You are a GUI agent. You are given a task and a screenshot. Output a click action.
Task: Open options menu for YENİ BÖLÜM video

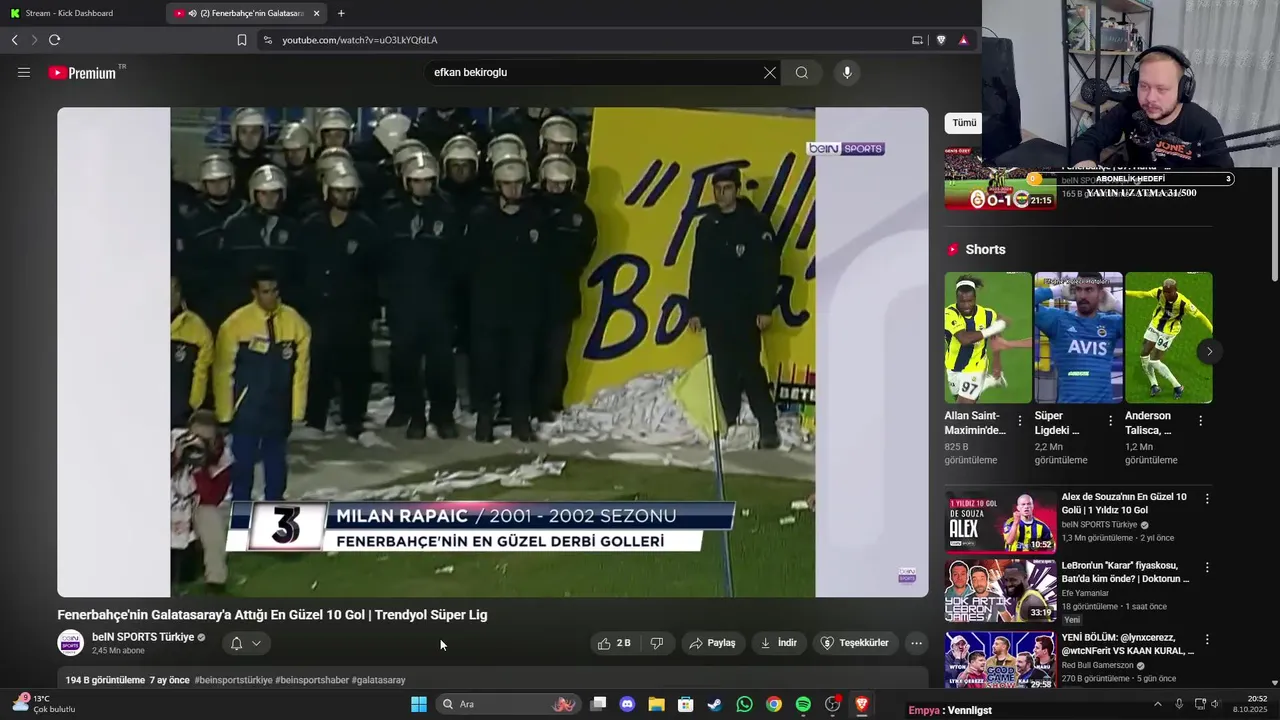tap(1207, 639)
